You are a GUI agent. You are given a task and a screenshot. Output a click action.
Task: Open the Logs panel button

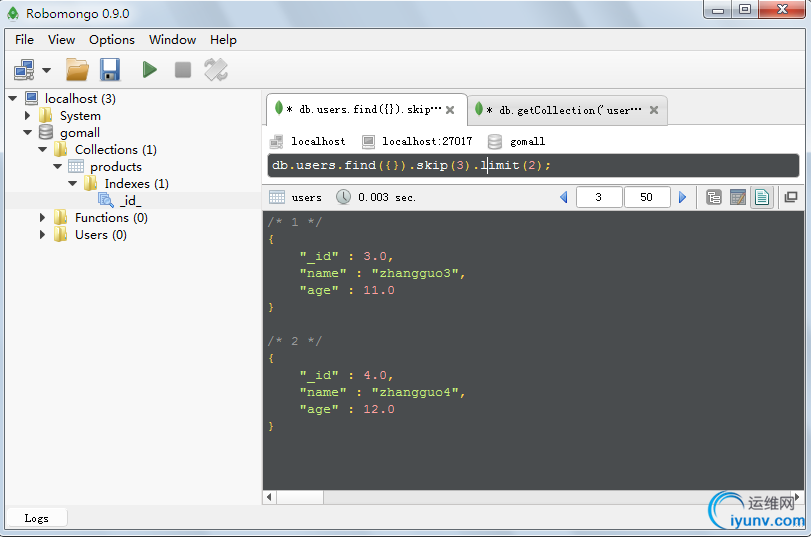[x=36, y=518]
